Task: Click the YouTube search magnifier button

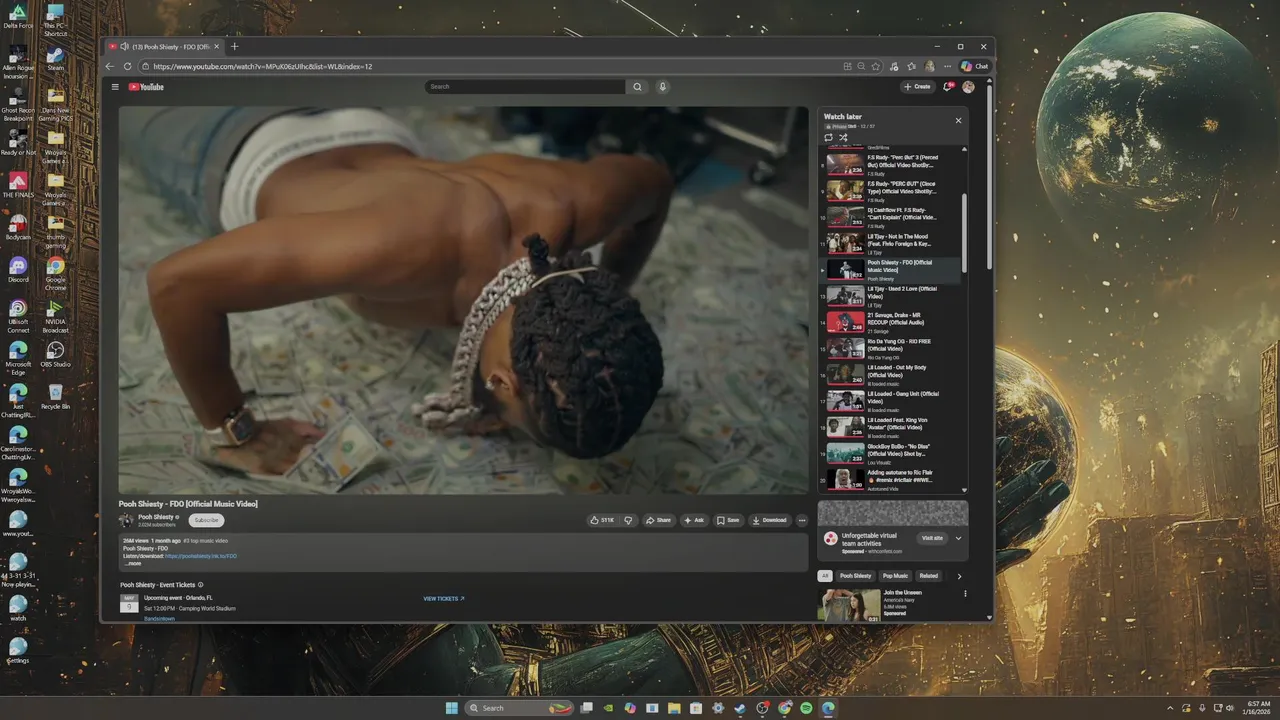Action: pyautogui.click(x=637, y=87)
